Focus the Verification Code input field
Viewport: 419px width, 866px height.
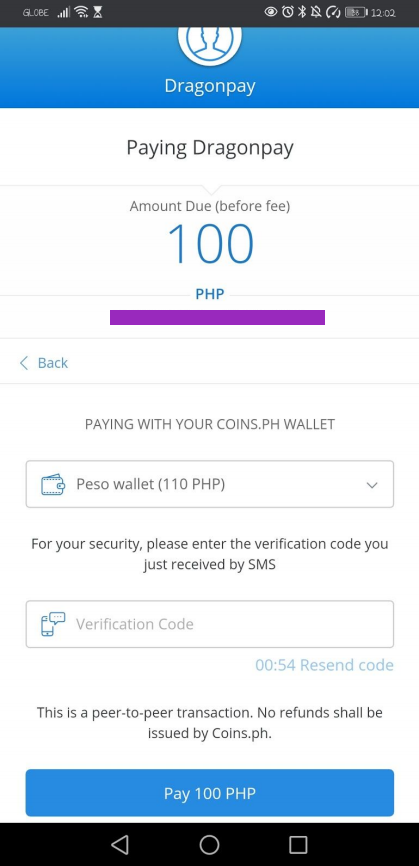209,624
